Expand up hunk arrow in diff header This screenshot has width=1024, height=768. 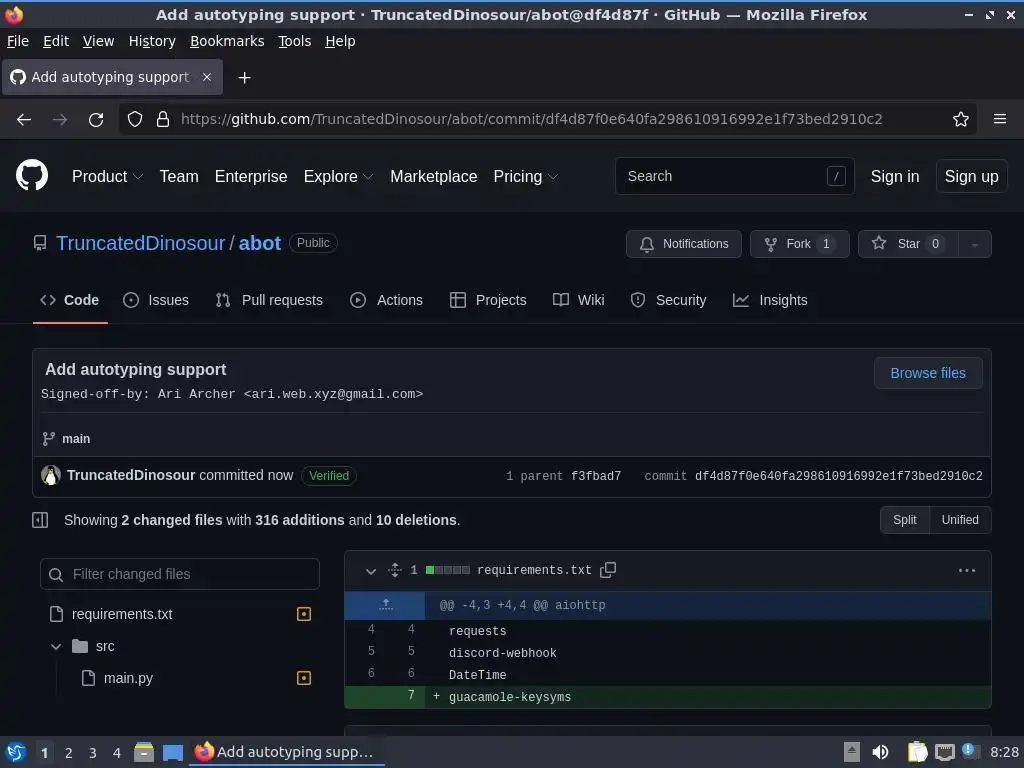coord(385,605)
